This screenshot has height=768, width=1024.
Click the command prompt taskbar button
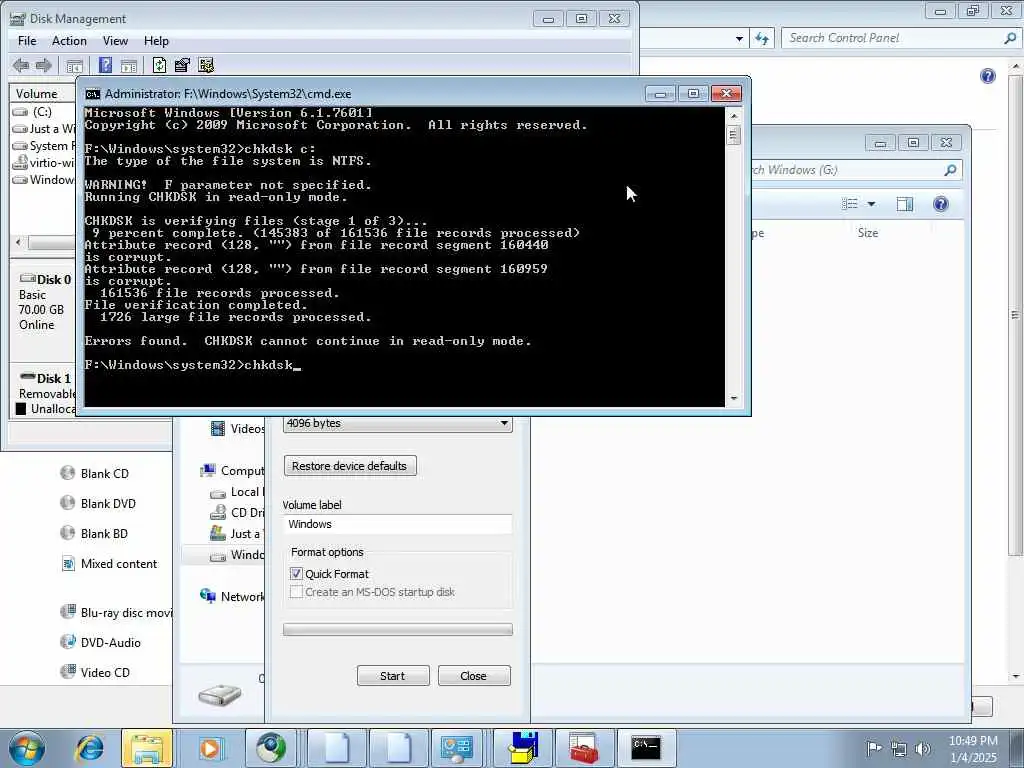tap(646, 748)
